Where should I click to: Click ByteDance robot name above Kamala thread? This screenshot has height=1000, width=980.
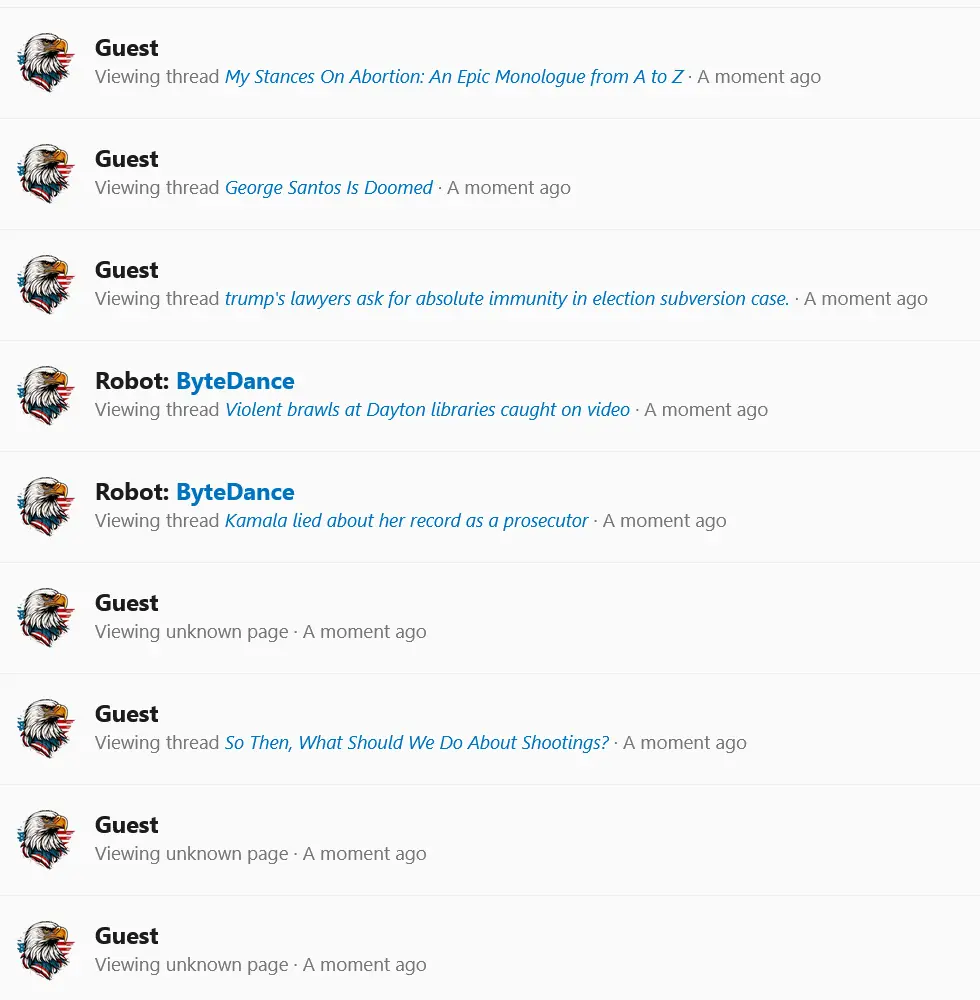tap(235, 492)
